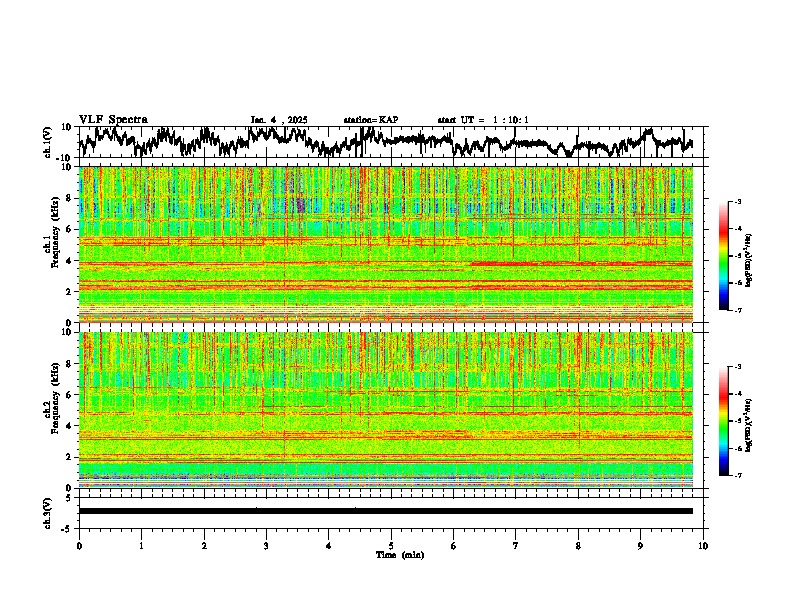
Task: Click time axis tick label 9
Action: [x=640, y=546]
